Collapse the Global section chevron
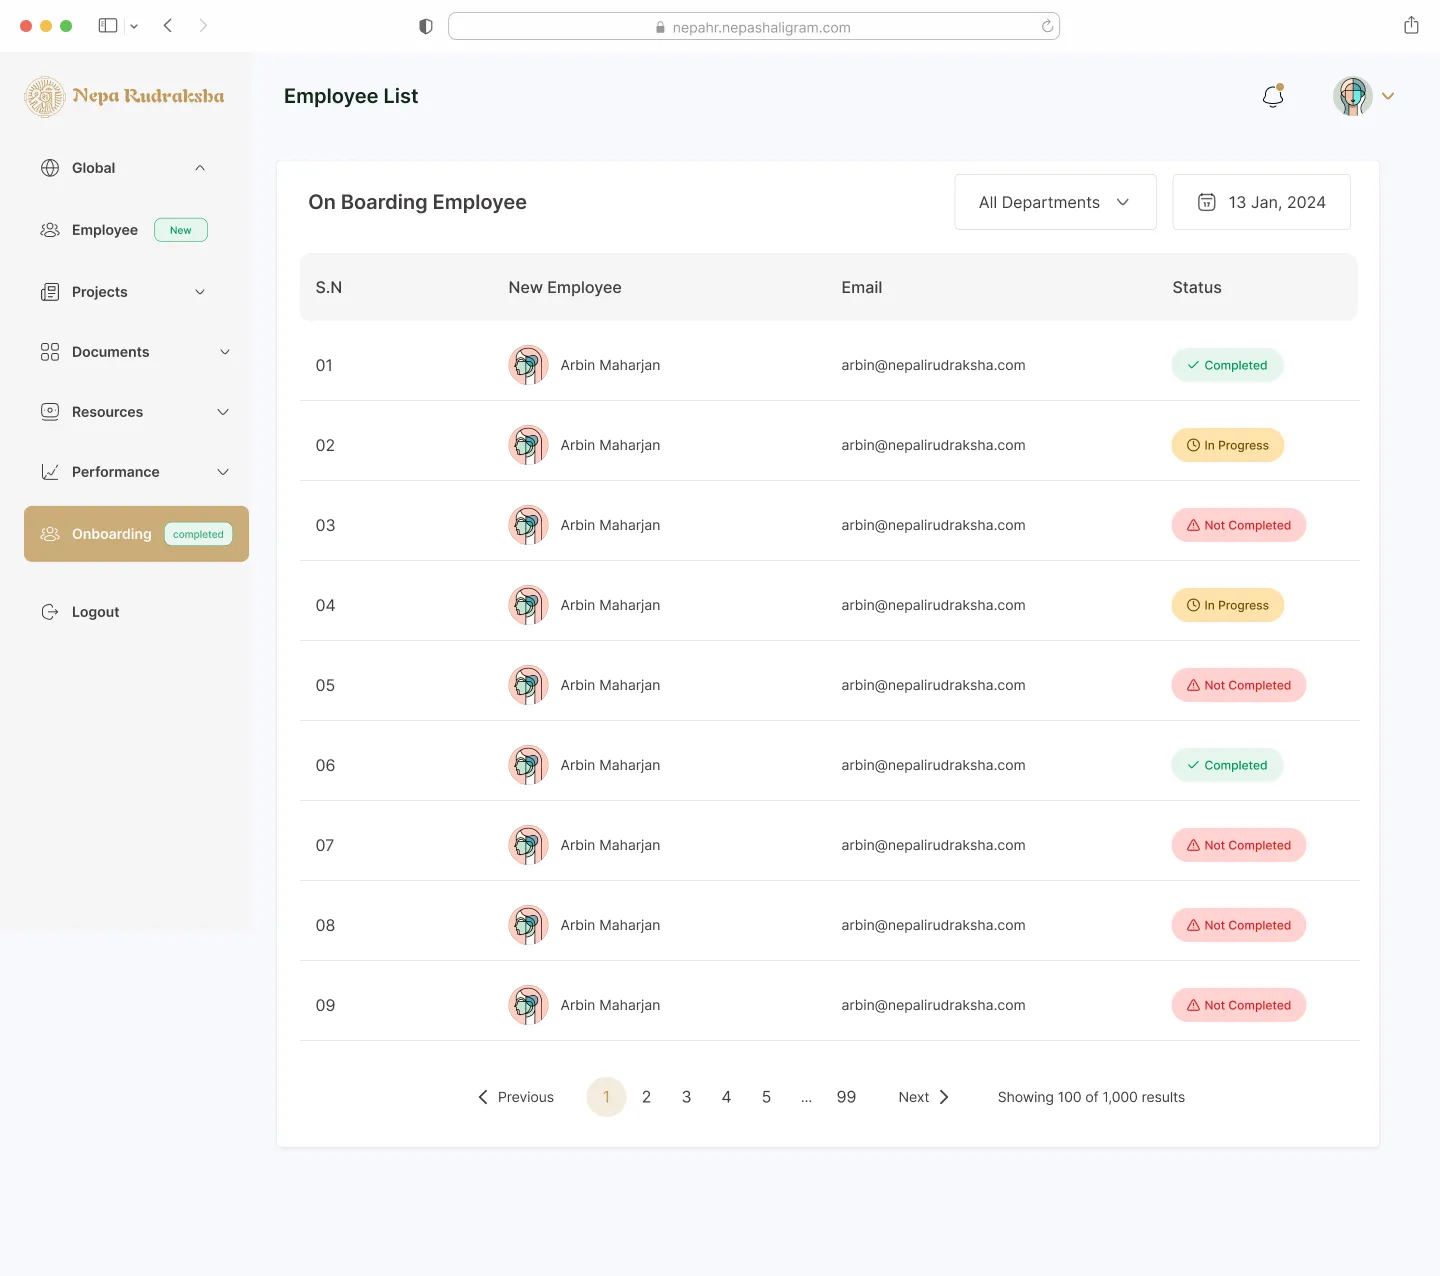The image size is (1440, 1276). pyautogui.click(x=199, y=168)
